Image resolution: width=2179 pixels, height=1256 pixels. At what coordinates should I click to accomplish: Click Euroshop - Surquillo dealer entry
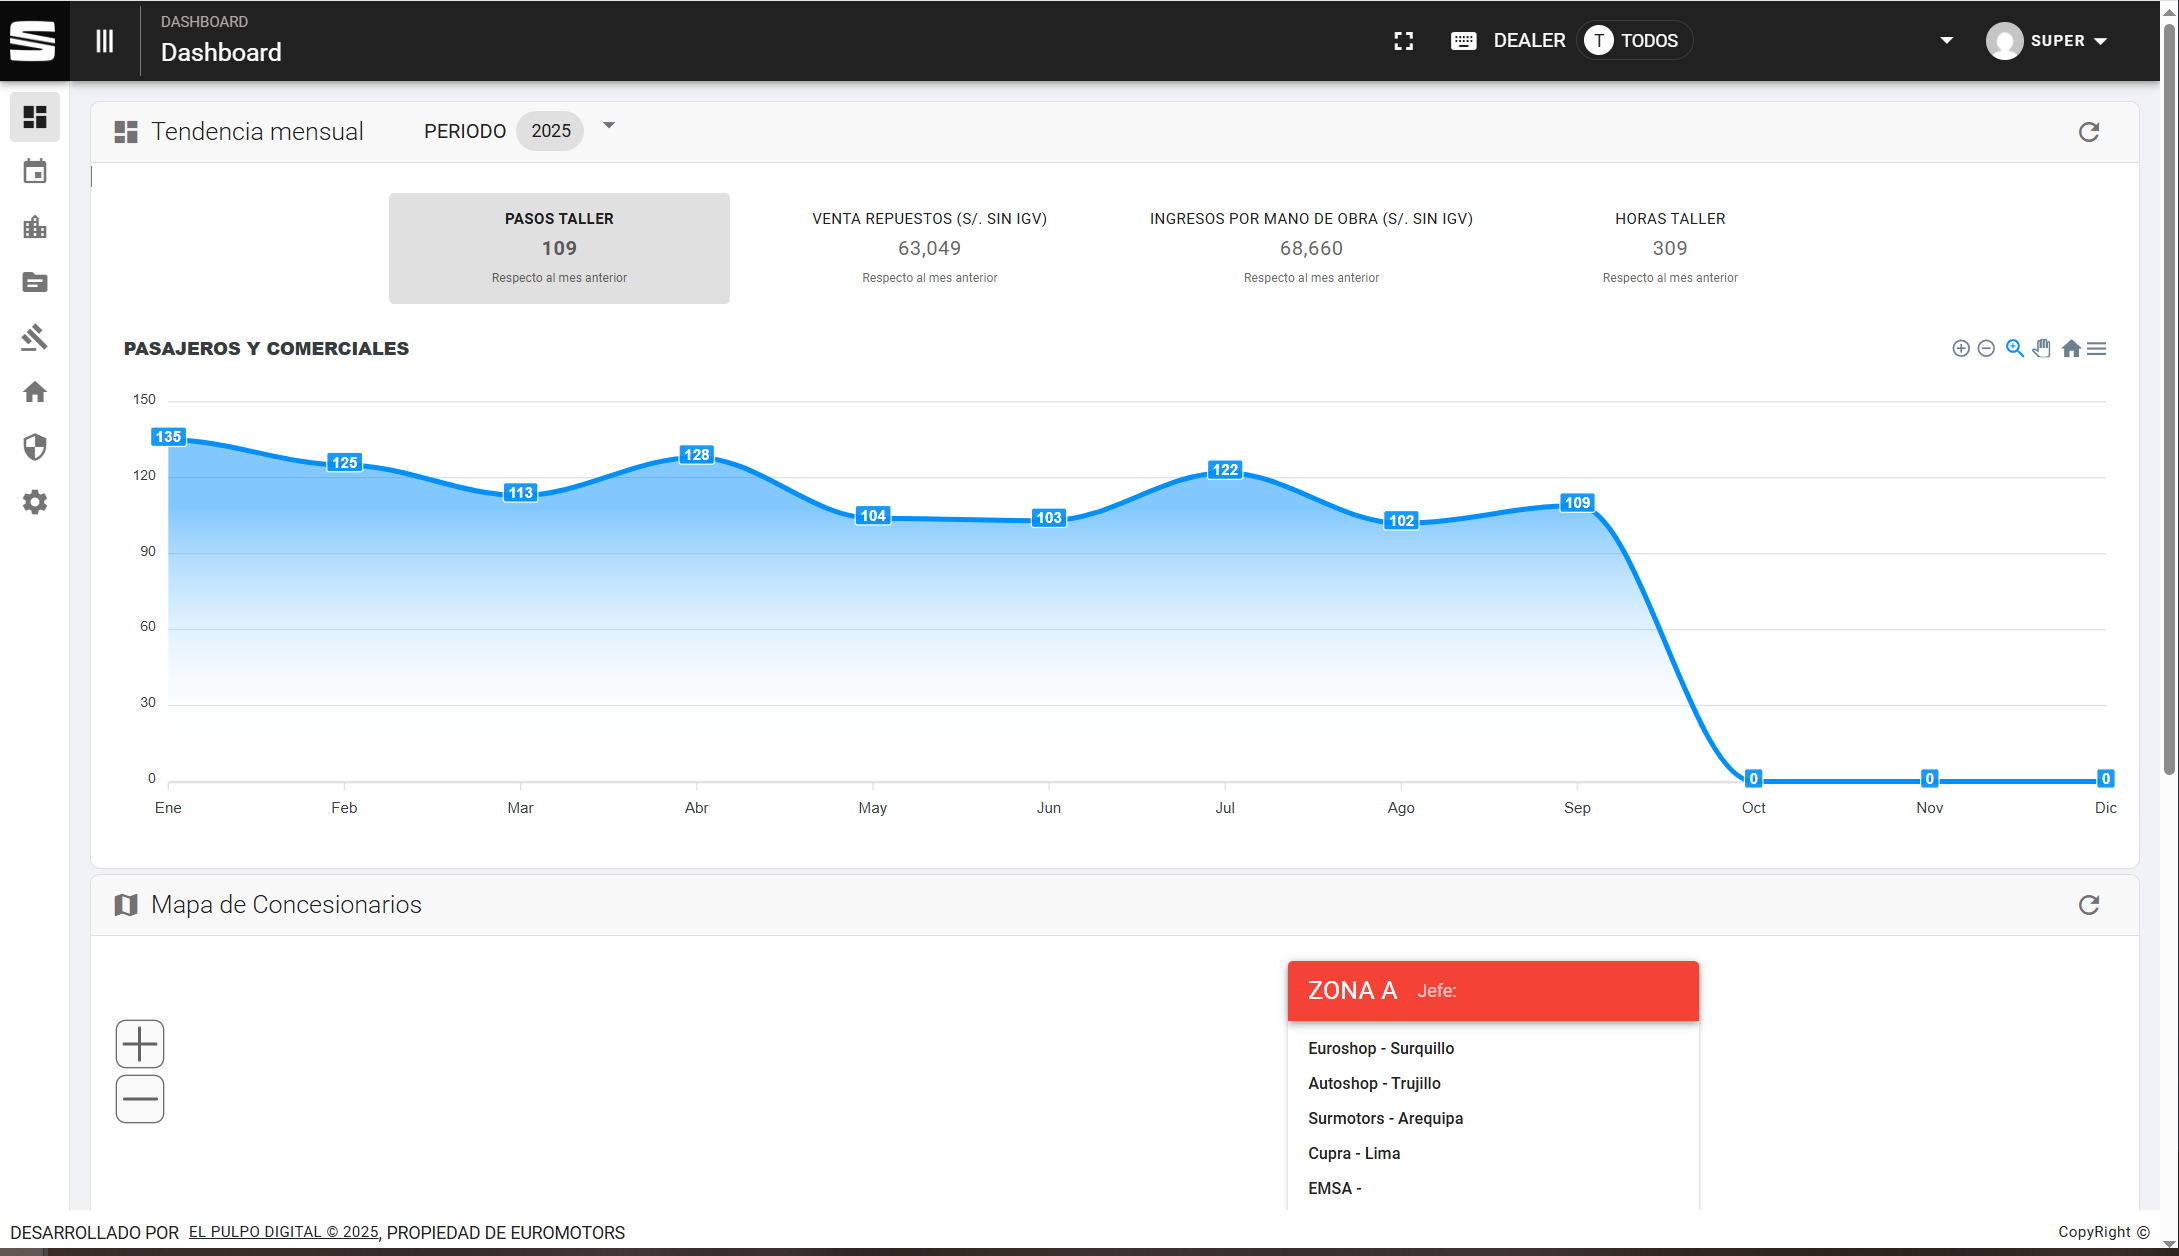click(1380, 1048)
